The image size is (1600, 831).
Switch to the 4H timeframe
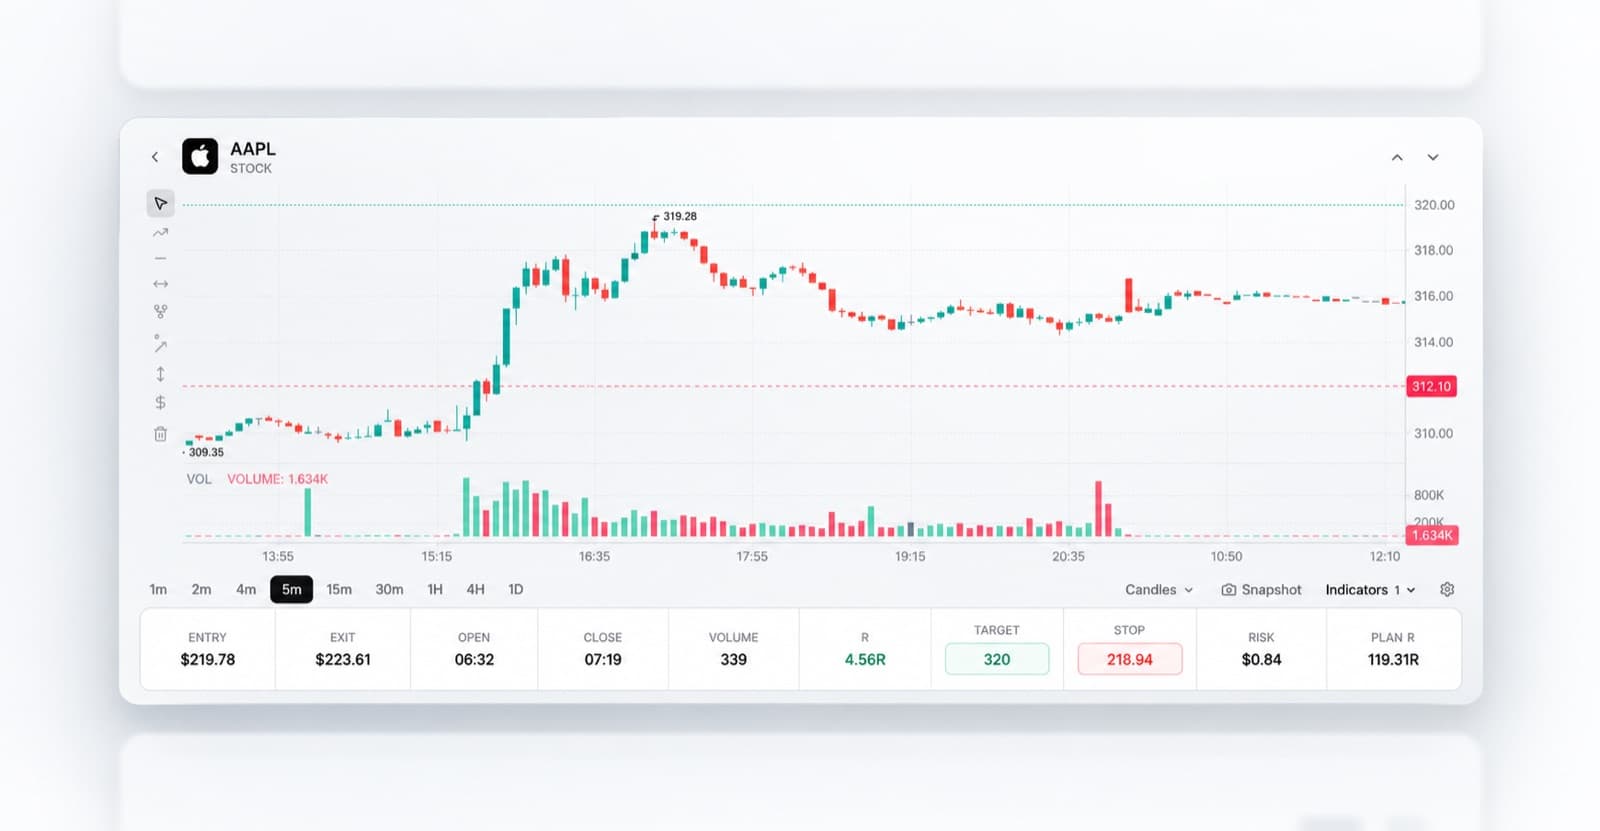(476, 590)
